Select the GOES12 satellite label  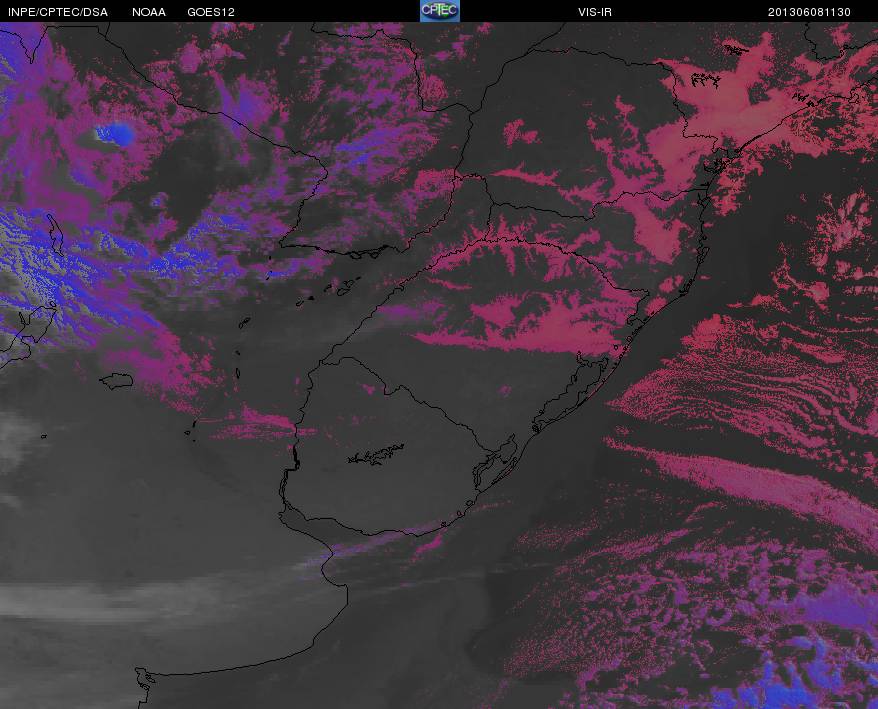(x=211, y=12)
